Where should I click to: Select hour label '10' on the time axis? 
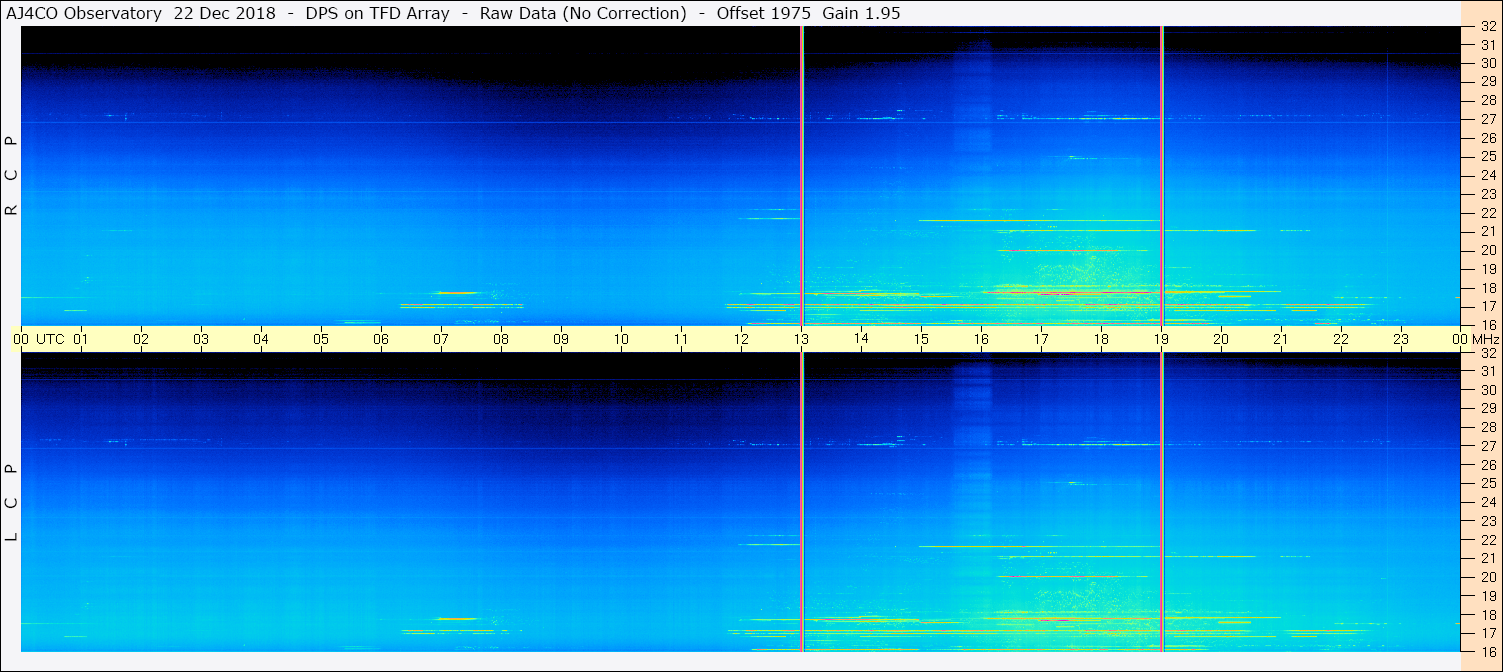coord(621,339)
